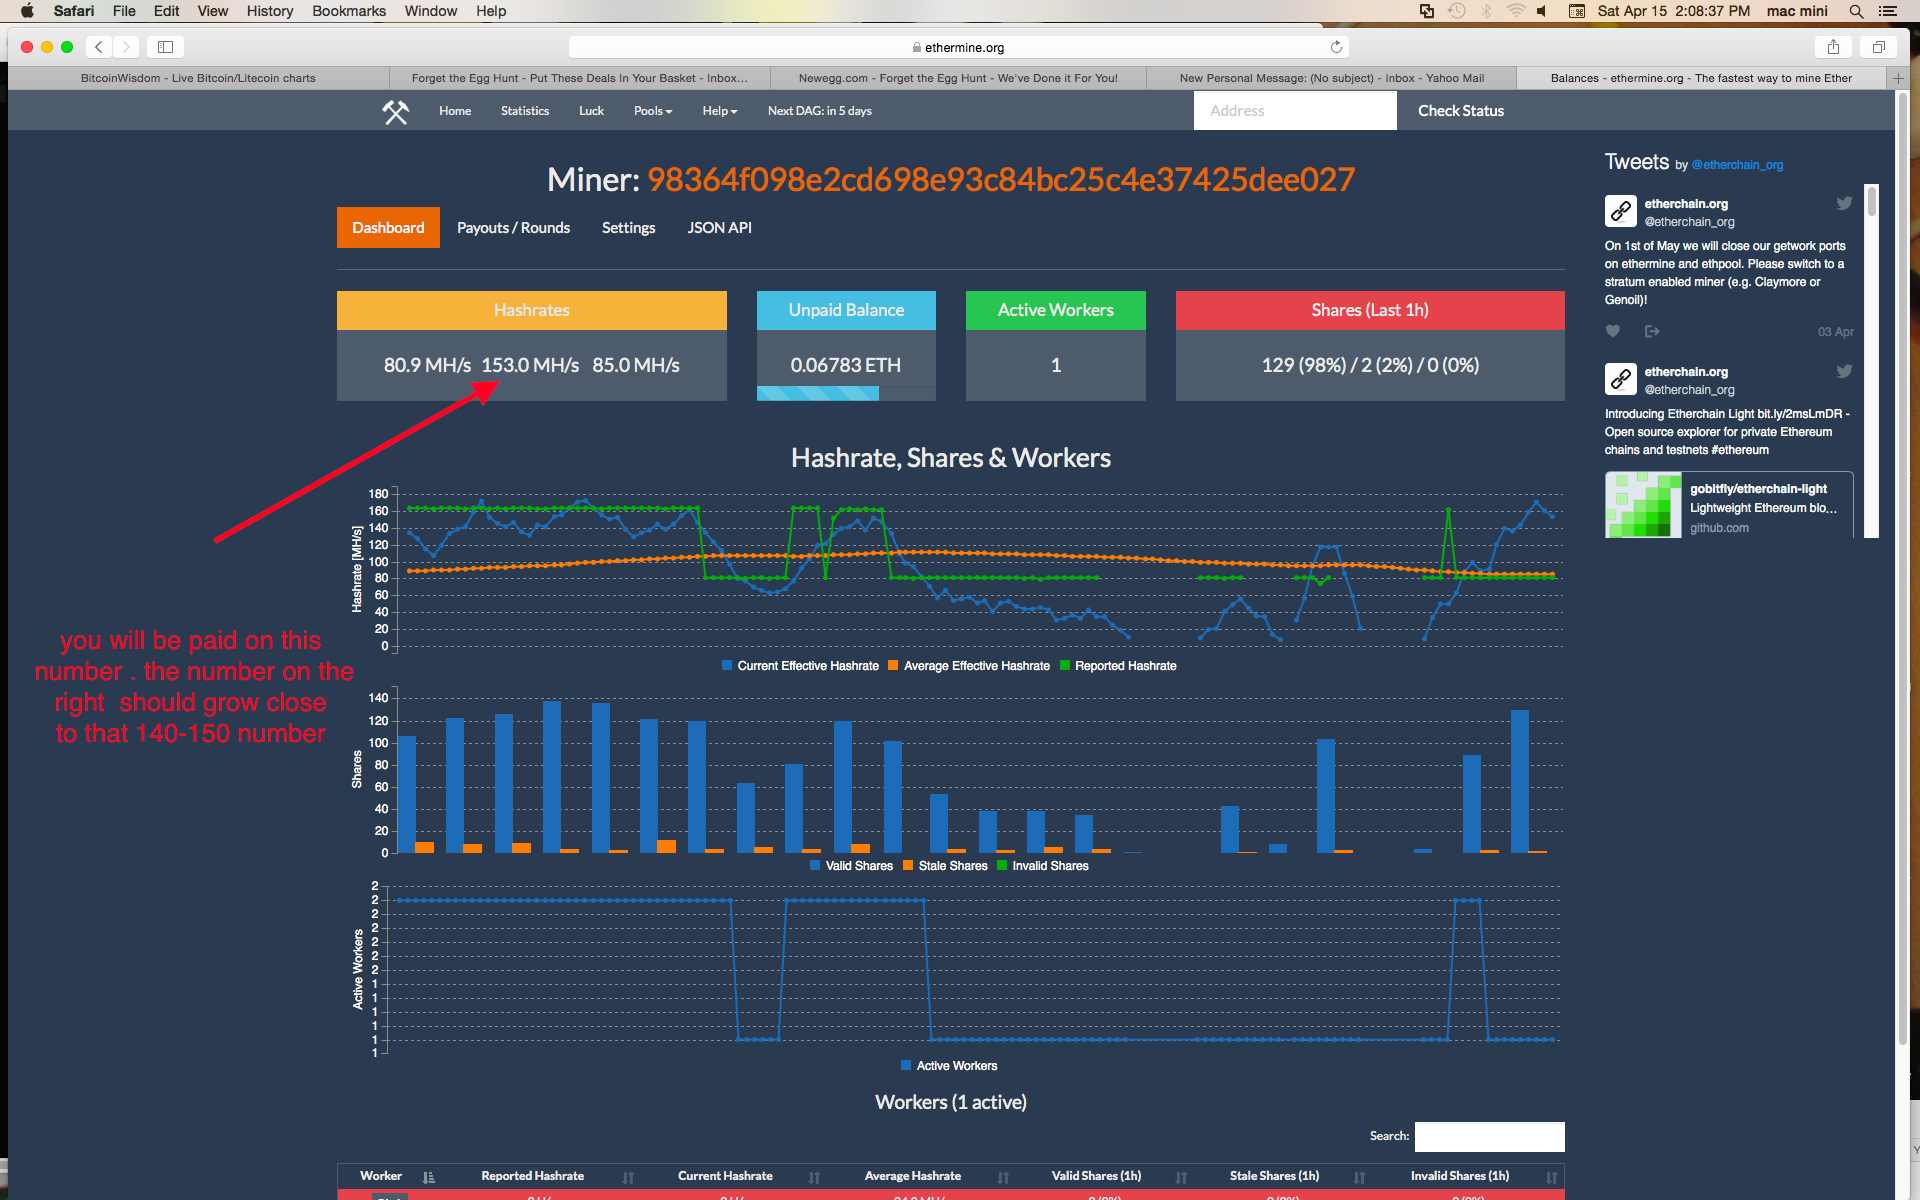The height and width of the screenshot is (1200, 1920).
Task: Click etherchain.org avatar on first tweet
Action: pyautogui.click(x=1621, y=211)
